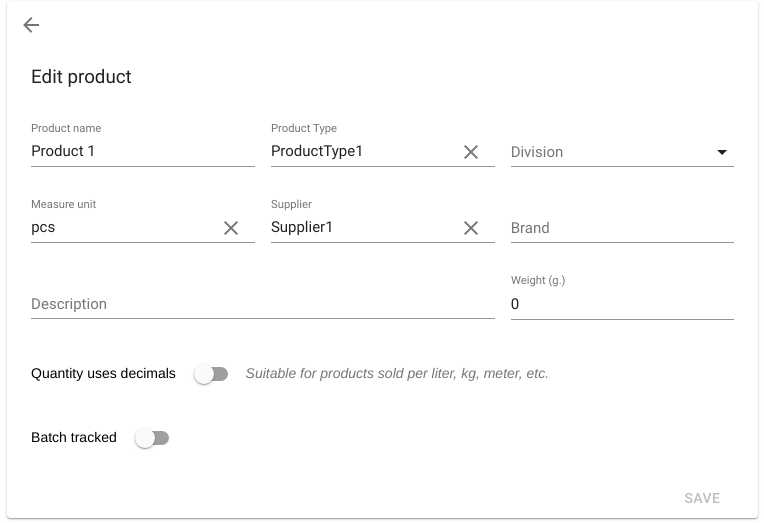The image size is (764, 523).
Task: Click the Edit product heading
Action: 81,77
